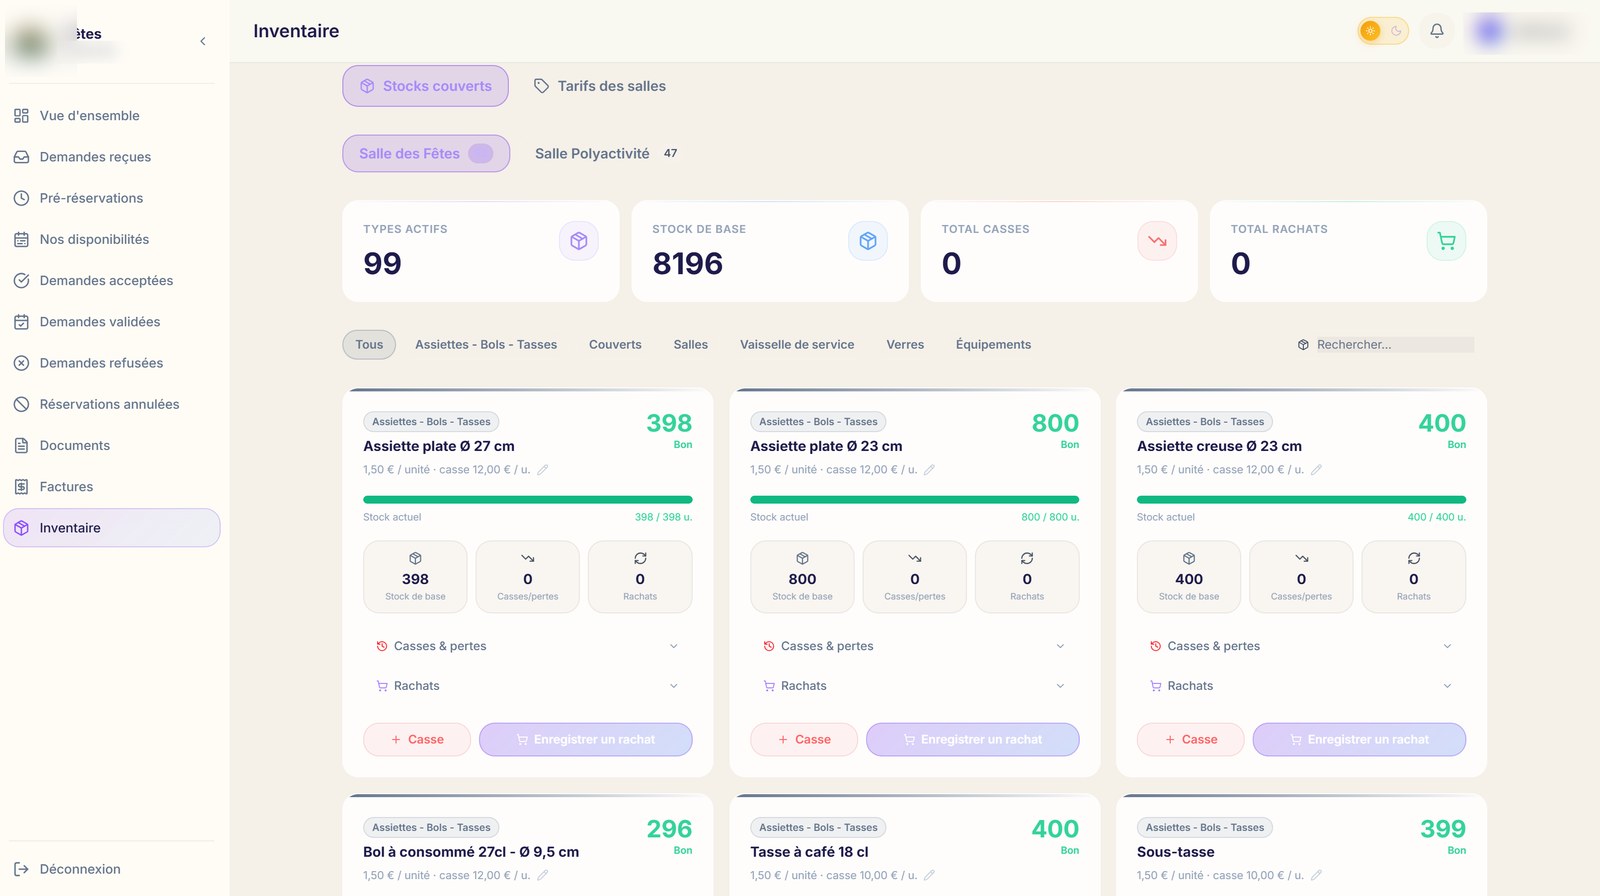Switch to Salle Polyactivité tab
This screenshot has width=1600, height=896.
(x=606, y=153)
